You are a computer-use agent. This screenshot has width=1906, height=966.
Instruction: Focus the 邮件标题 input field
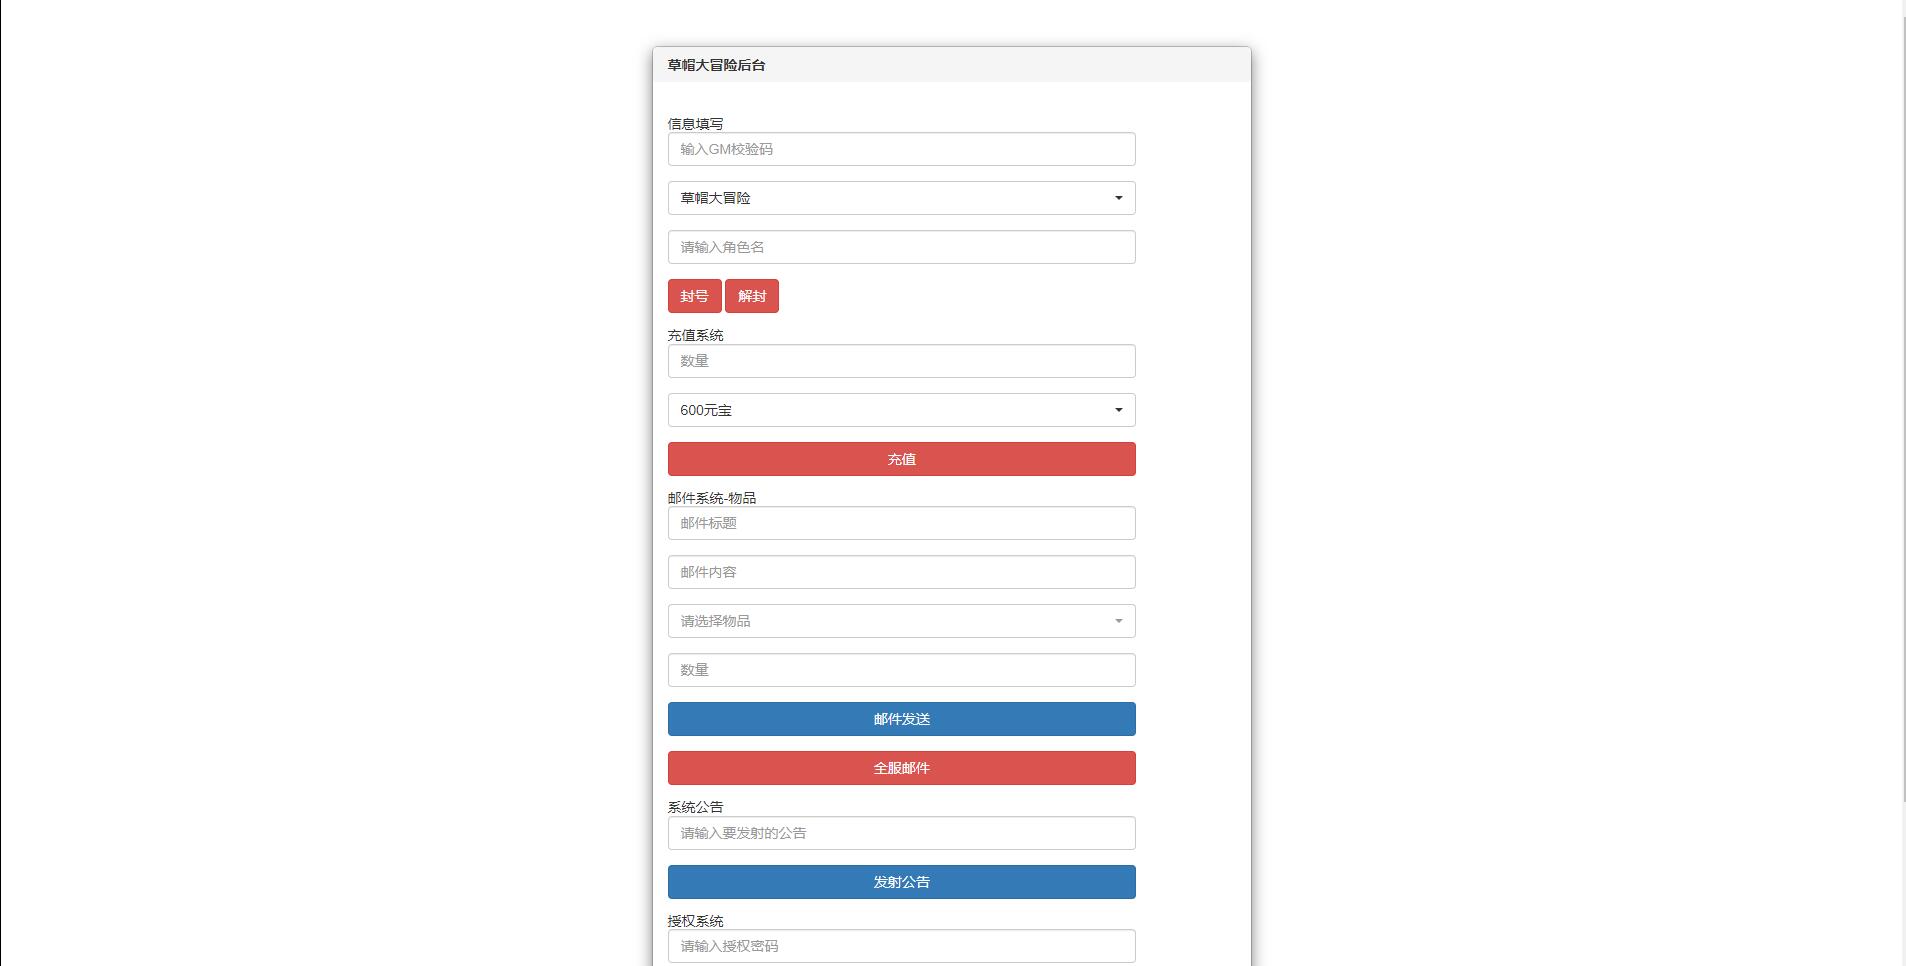[x=901, y=523]
